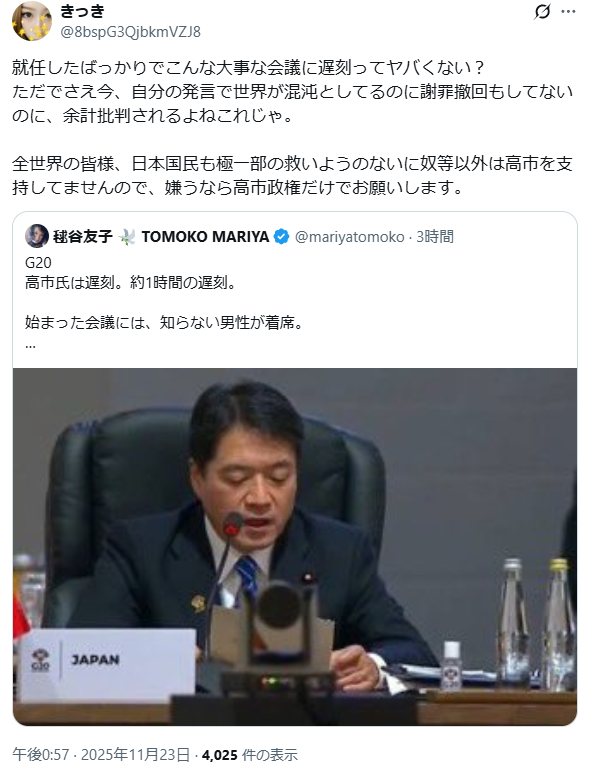This screenshot has width=589, height=765.
Task: View the 4,025 件の表示 count
Action: [x=249, y=755]
